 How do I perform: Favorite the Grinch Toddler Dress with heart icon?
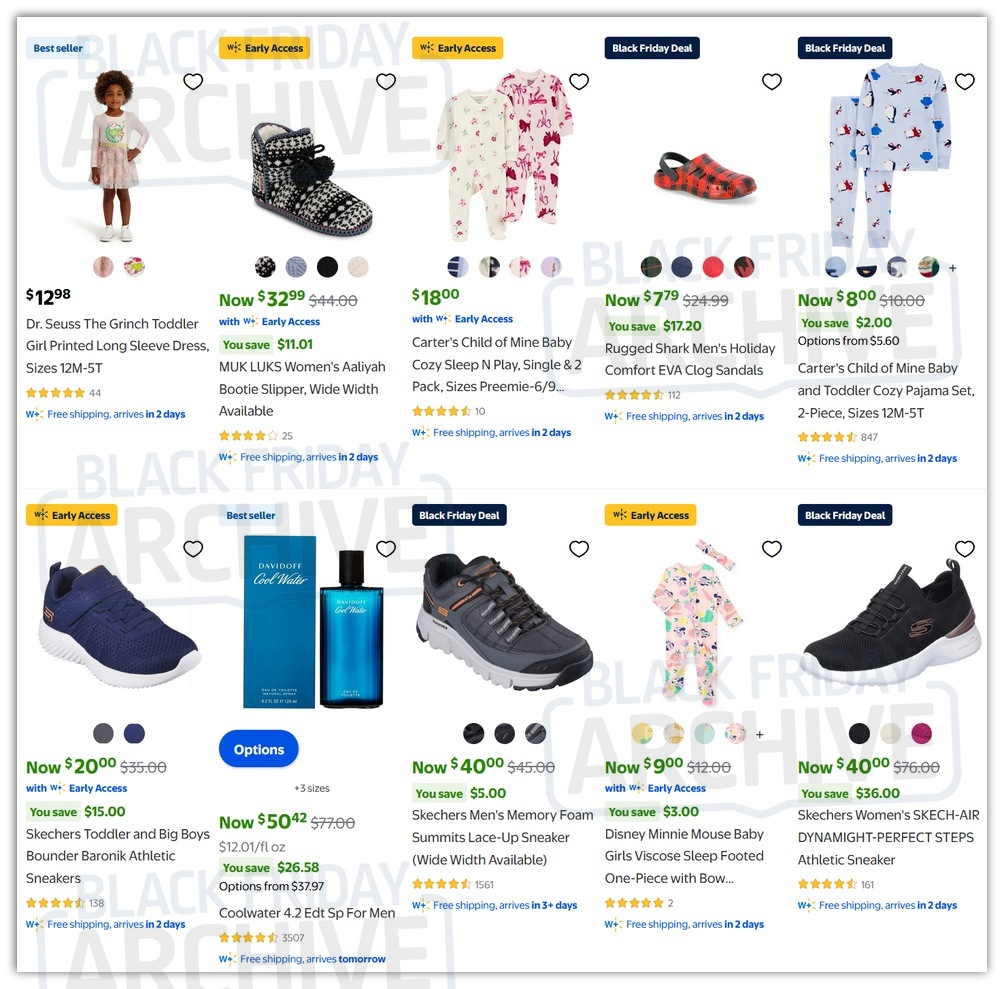pyautogui.click(x=193, y=81)
